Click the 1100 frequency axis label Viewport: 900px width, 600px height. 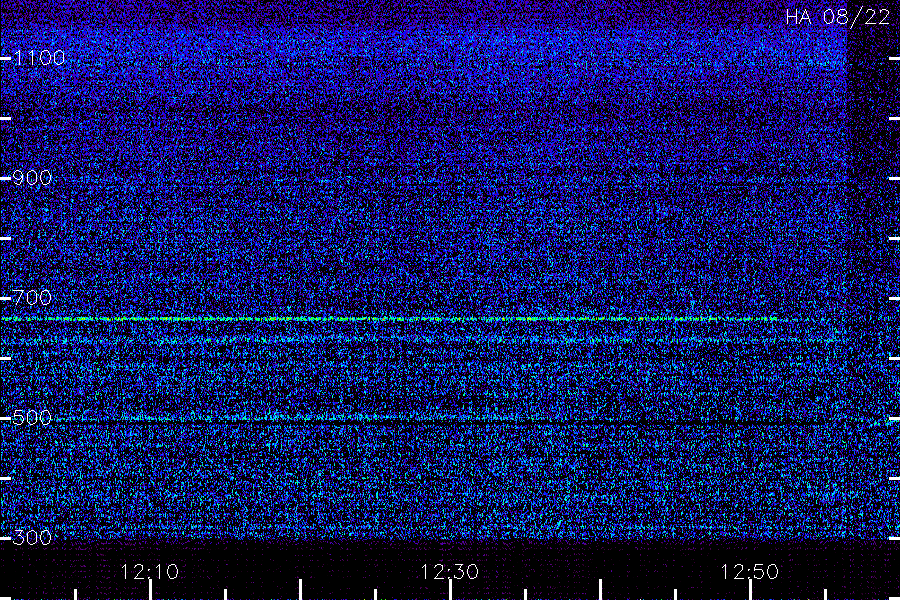coord(39,57)
